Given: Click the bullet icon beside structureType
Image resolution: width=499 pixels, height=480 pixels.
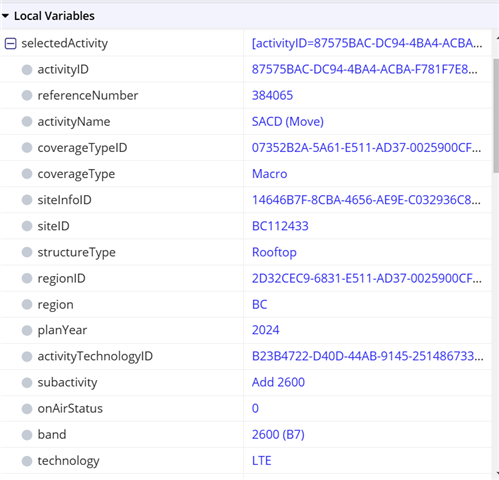Looking at the screenshot, I should pyautogui.click(x=27, y=252).
